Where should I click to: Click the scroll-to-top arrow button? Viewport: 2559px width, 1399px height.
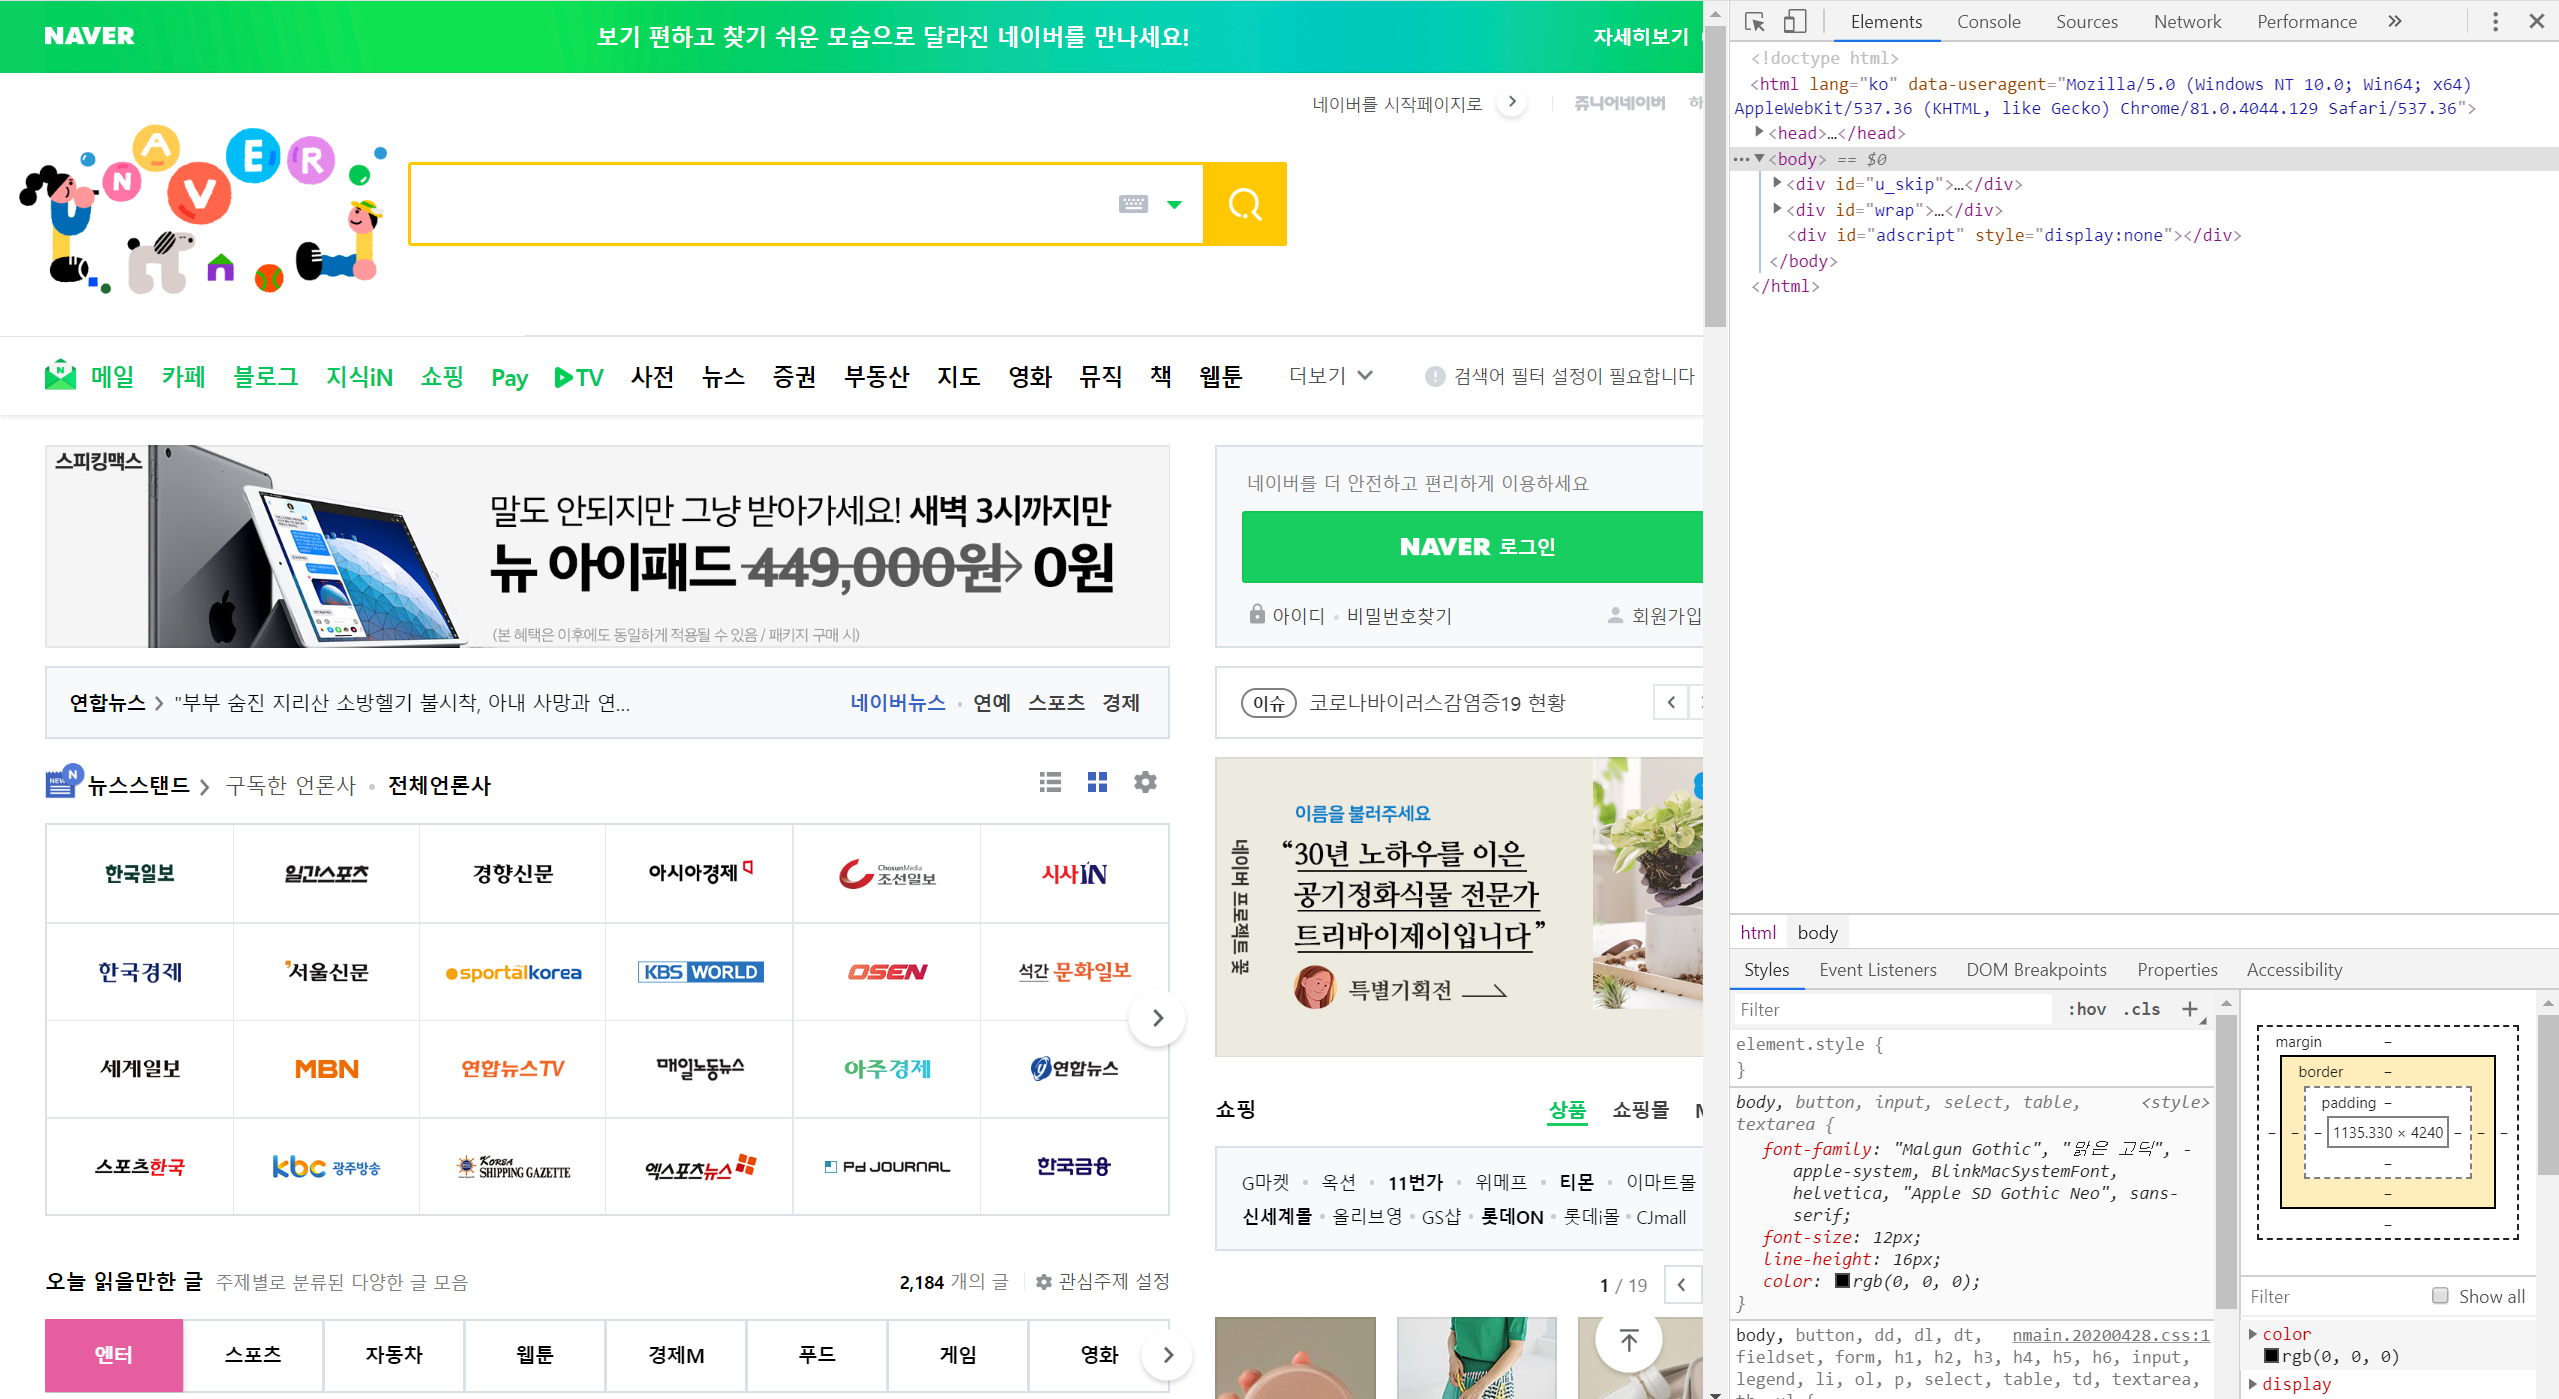pyautogui.click(x=1628, y=1340)
